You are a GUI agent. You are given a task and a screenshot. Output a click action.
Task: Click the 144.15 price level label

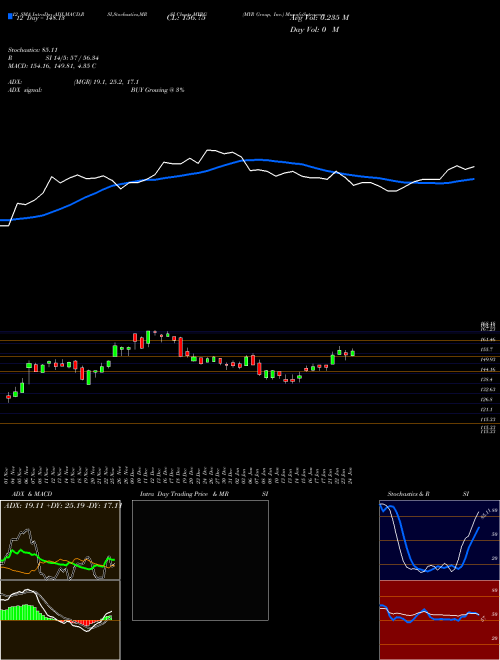(x=487, y=370)
